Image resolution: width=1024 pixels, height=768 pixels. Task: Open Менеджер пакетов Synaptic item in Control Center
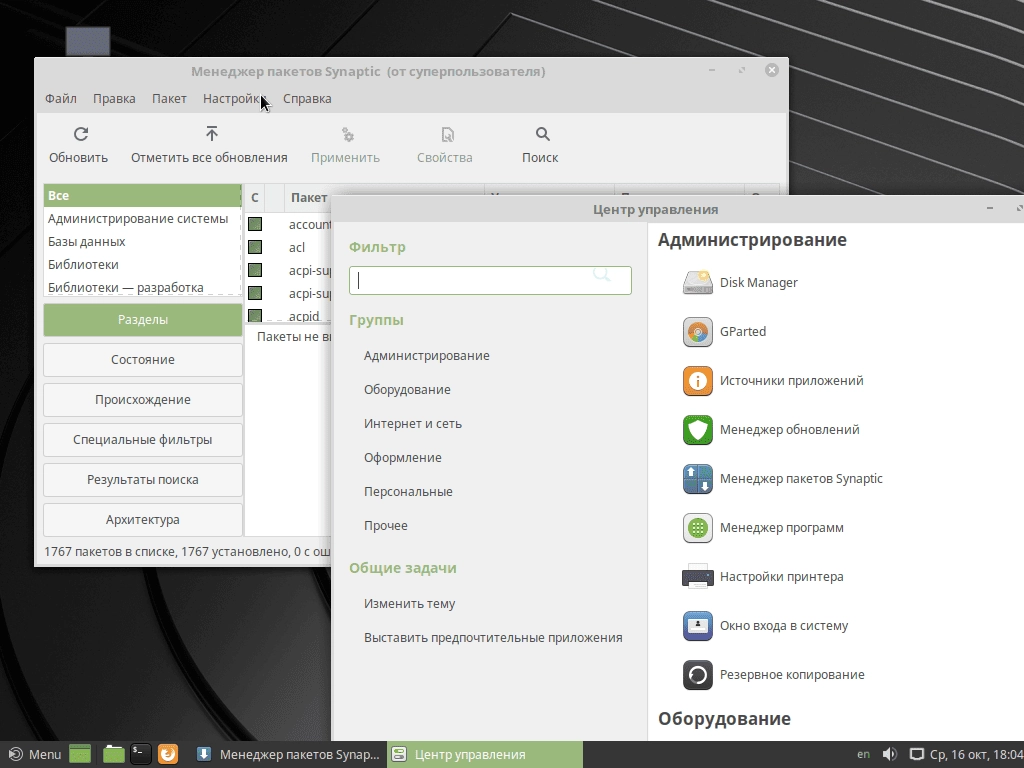pyautogui.click(x=782, y=479)
